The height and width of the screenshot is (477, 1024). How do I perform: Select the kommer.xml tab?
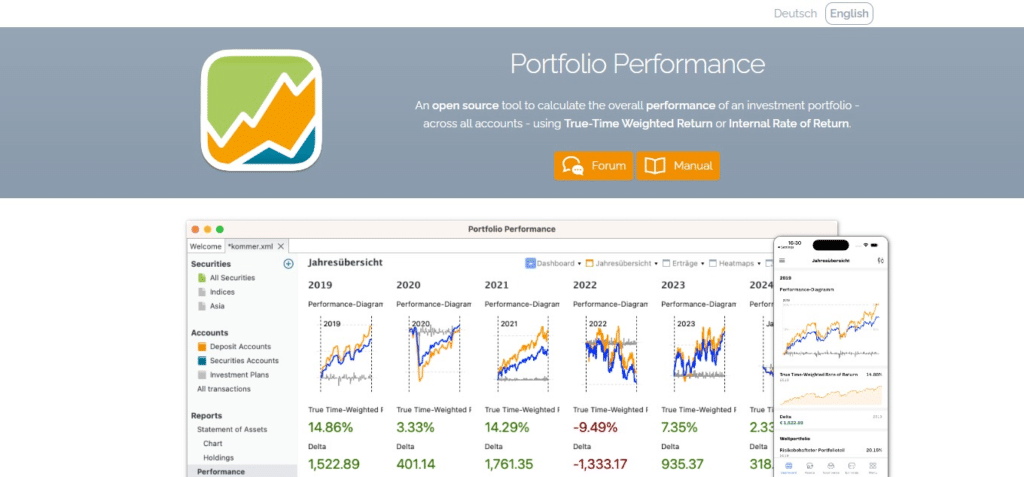(250, 246)
